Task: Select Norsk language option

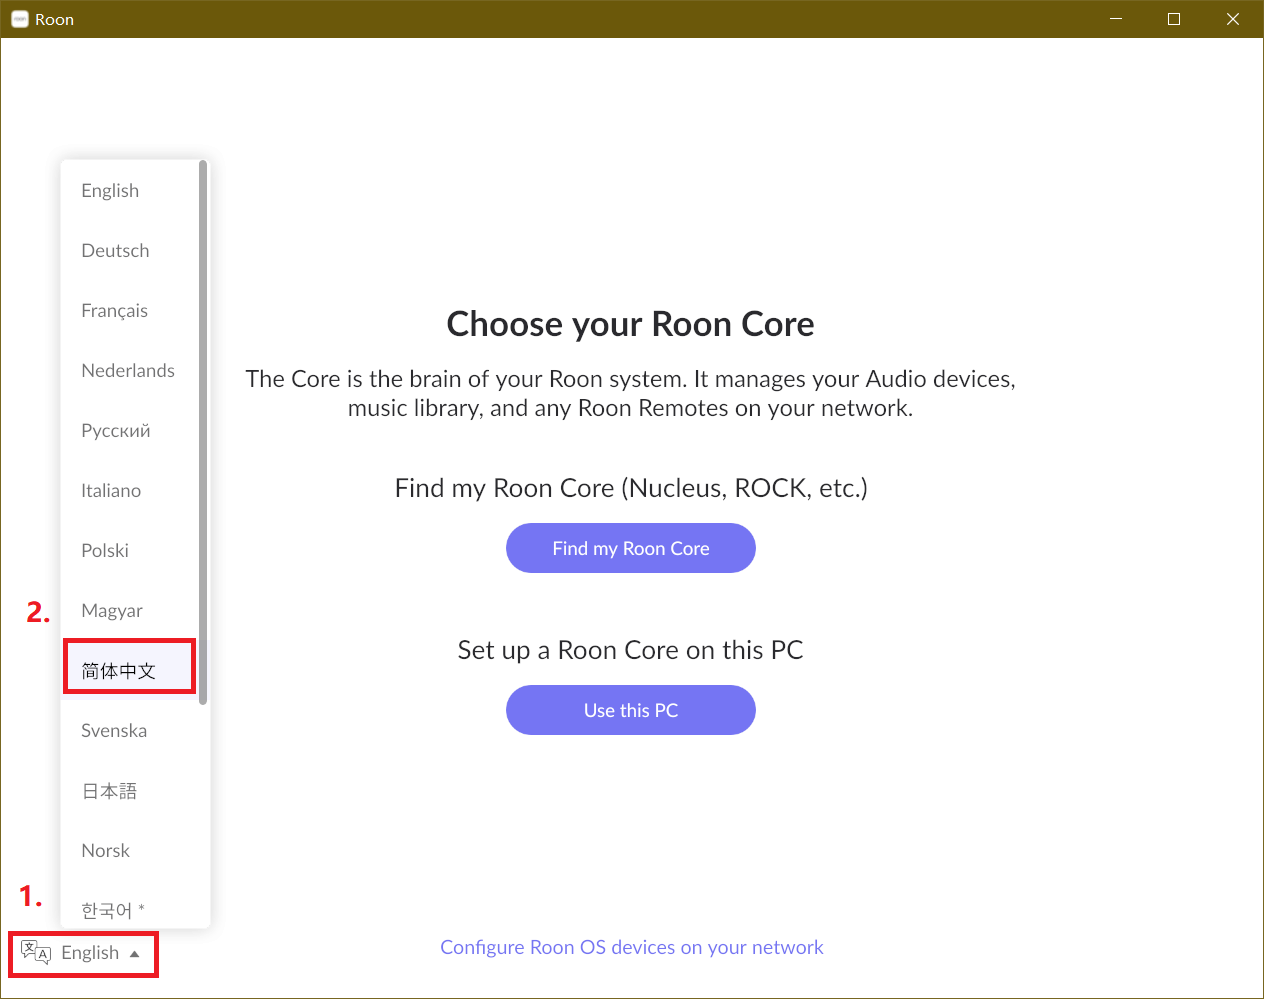Action: [x=106, y=851]
